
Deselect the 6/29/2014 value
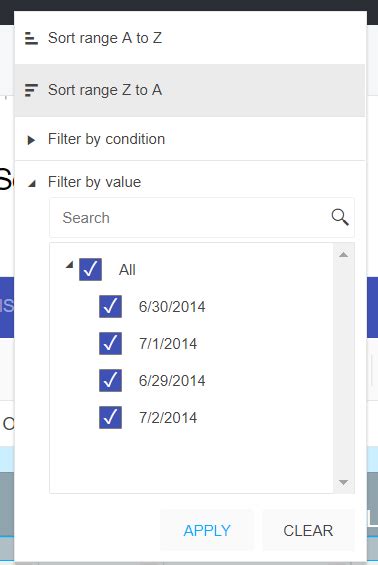110,381
